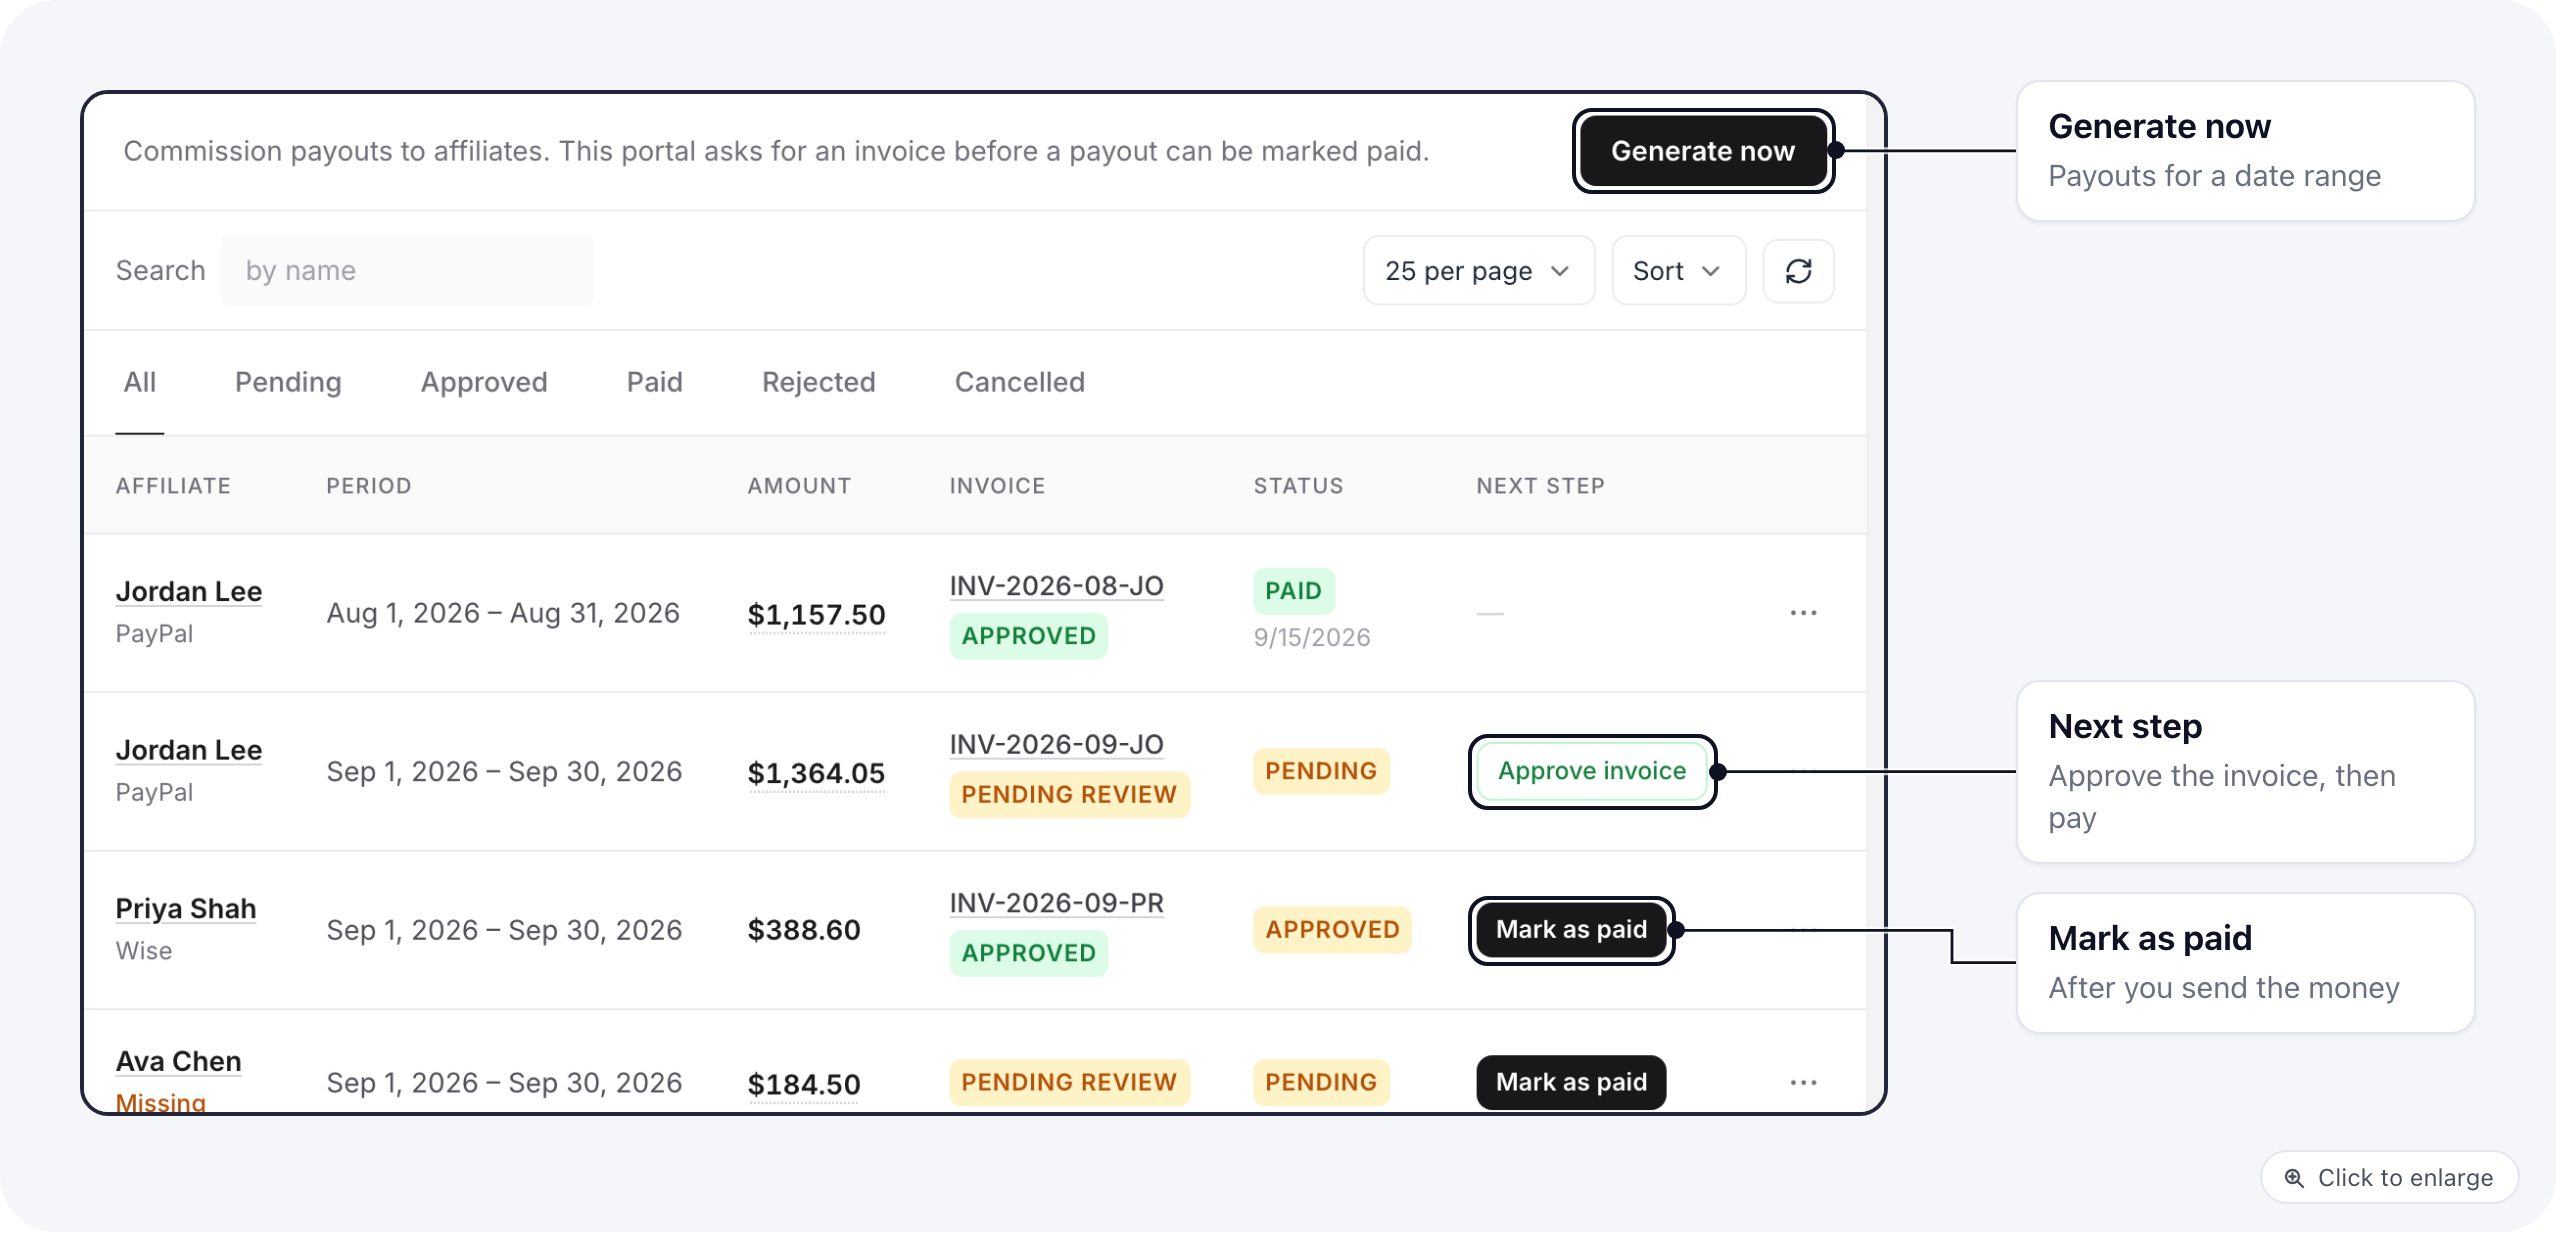Open the more options menu for Jordan Lee's August payout
The height and width of the screenshot is (1234, 2556).
coord(1803,612)
